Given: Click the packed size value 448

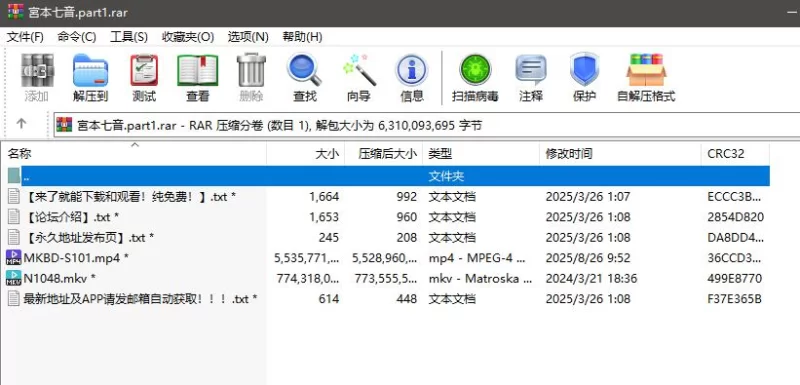Looking at the screenshot, I should (407, 299).
